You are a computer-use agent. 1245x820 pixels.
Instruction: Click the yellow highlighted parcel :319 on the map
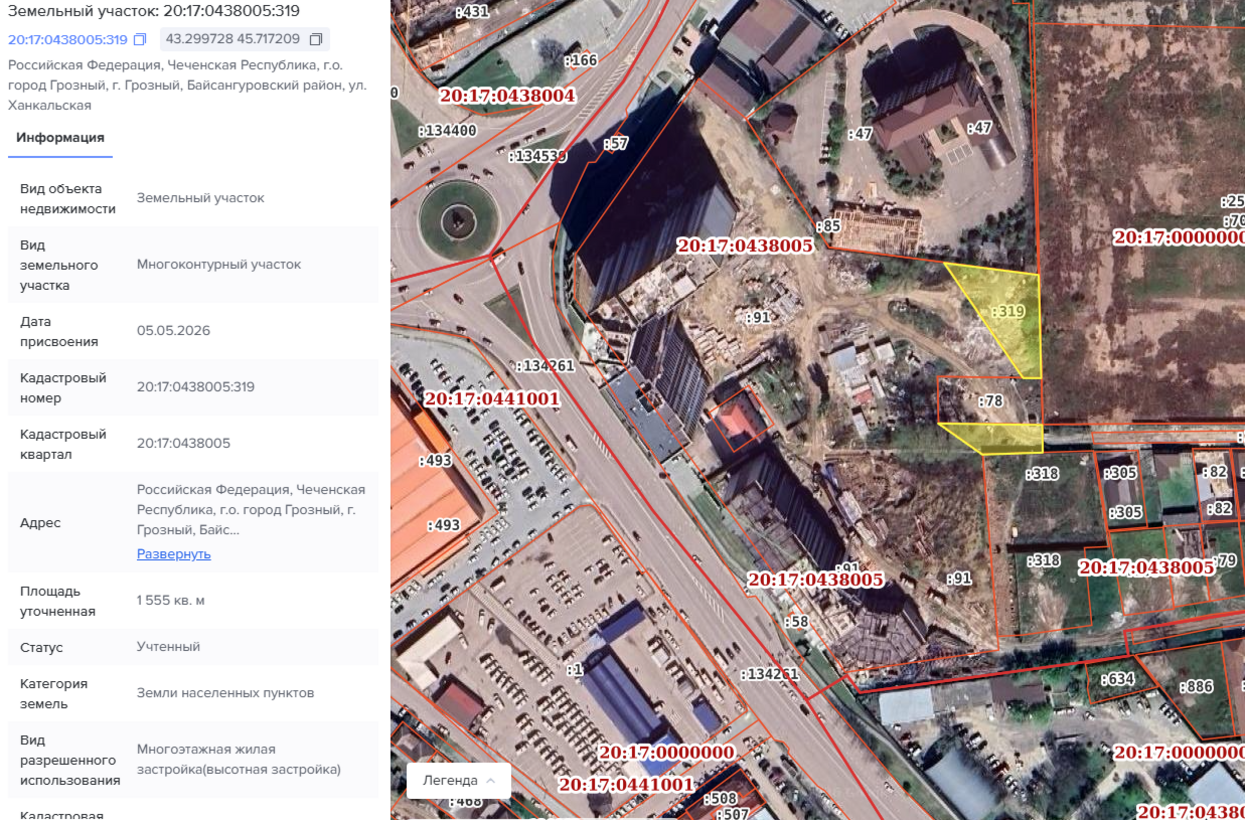point(1008,312)
